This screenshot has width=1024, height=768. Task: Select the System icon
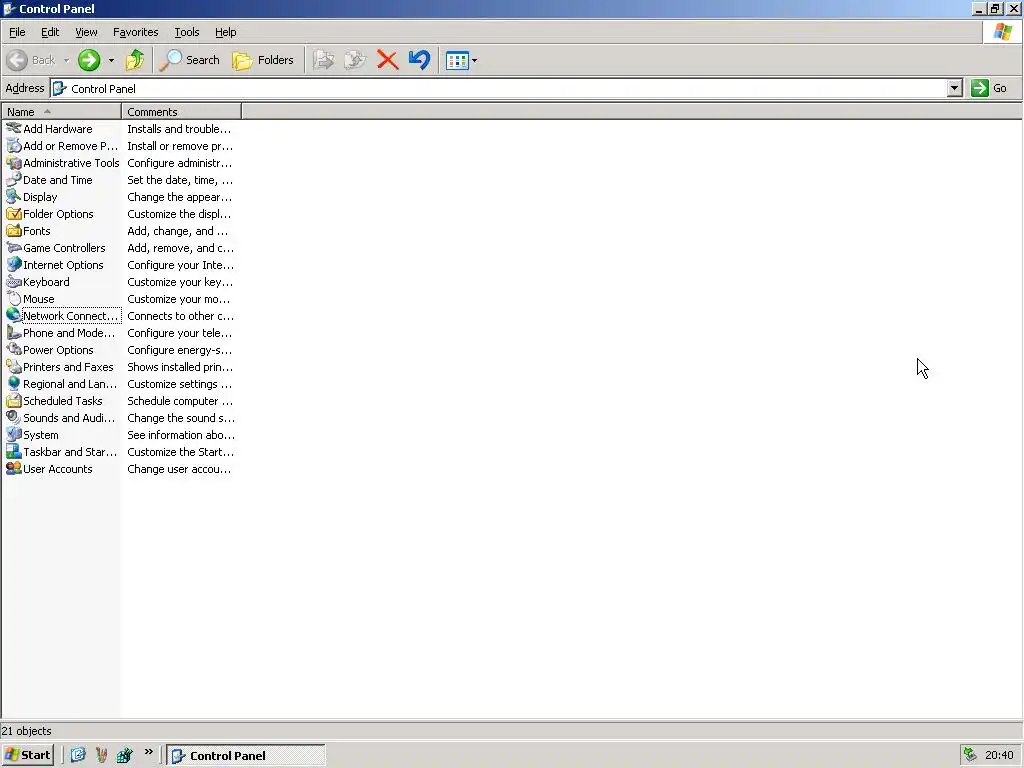click(x=14, y=434)
